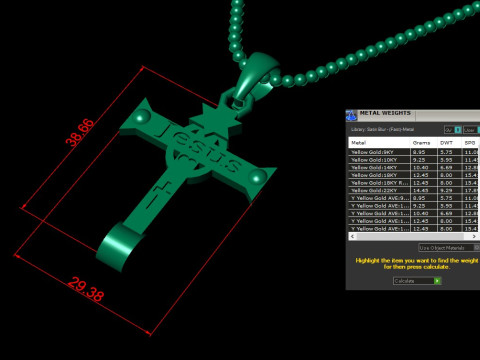480x360 pixels.
Task: Click the 38.66 dimension label
Action: coord(80,132)
